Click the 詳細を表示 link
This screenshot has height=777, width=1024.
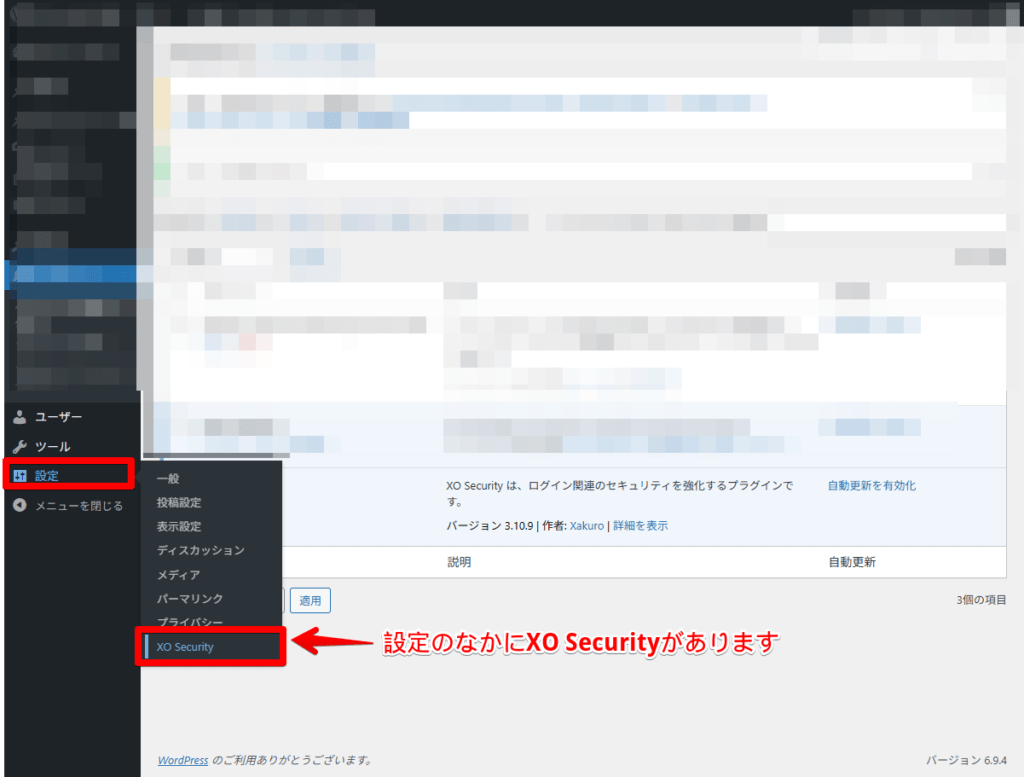tap(641, 526)
